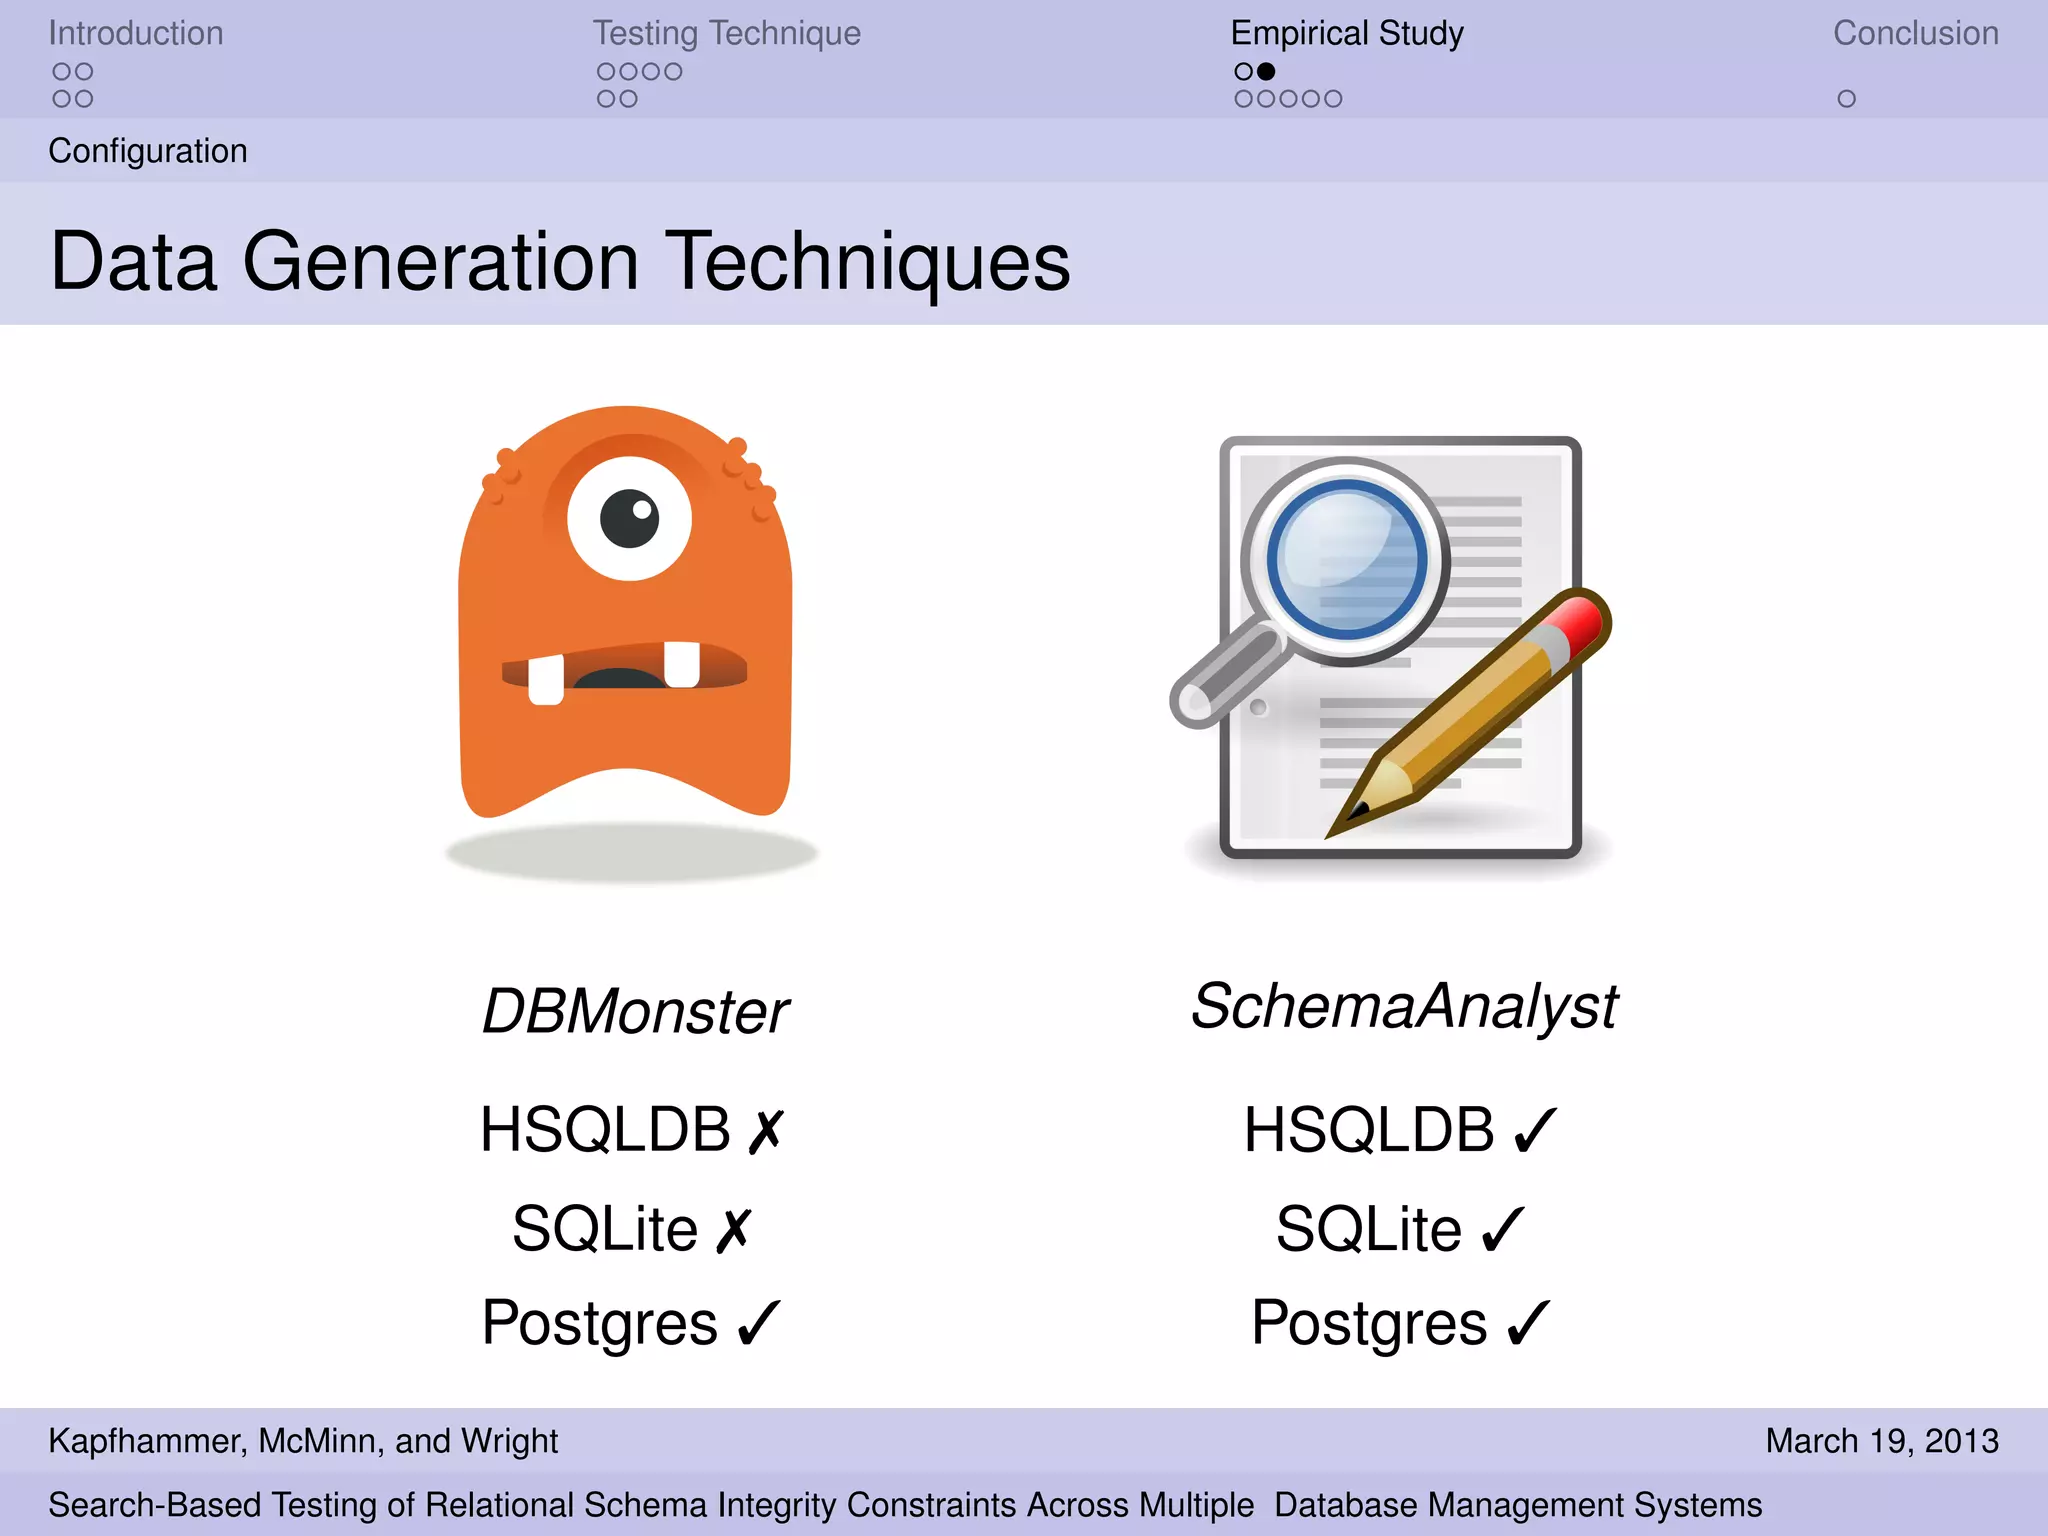
Task: Click the check mark next to SchemaAnalyst Postgres
Action: 1528,1322
